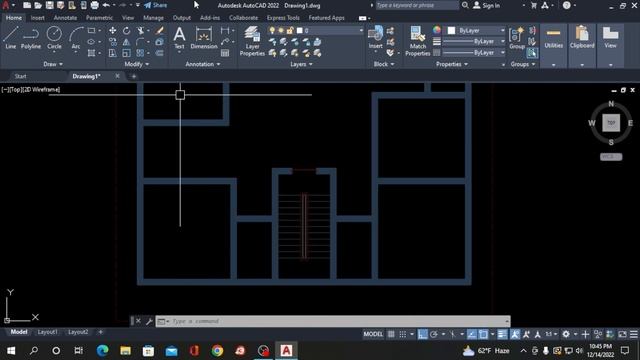The image size is (640, 360).
Task: Select the Arc tool
Action: (76, 38)
